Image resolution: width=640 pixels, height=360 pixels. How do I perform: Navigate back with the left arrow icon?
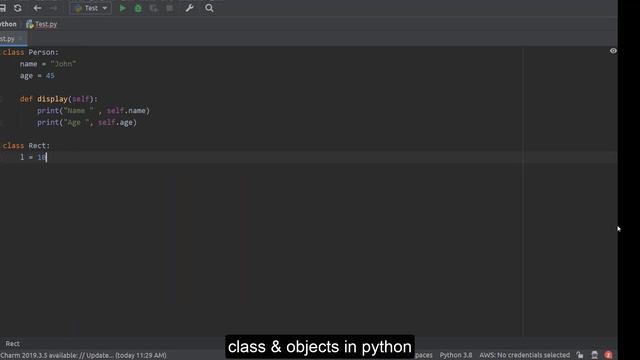click(x=38, y=8)
